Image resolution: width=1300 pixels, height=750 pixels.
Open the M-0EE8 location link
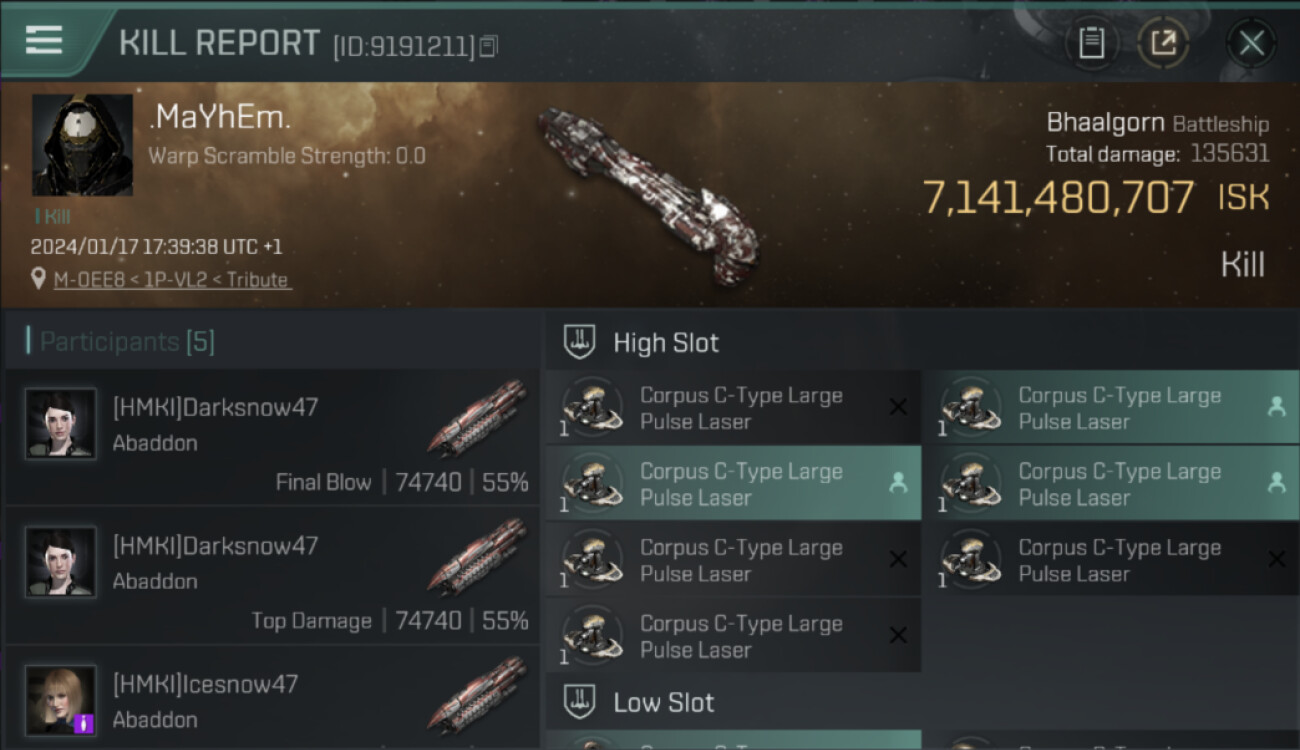point(173,280)
